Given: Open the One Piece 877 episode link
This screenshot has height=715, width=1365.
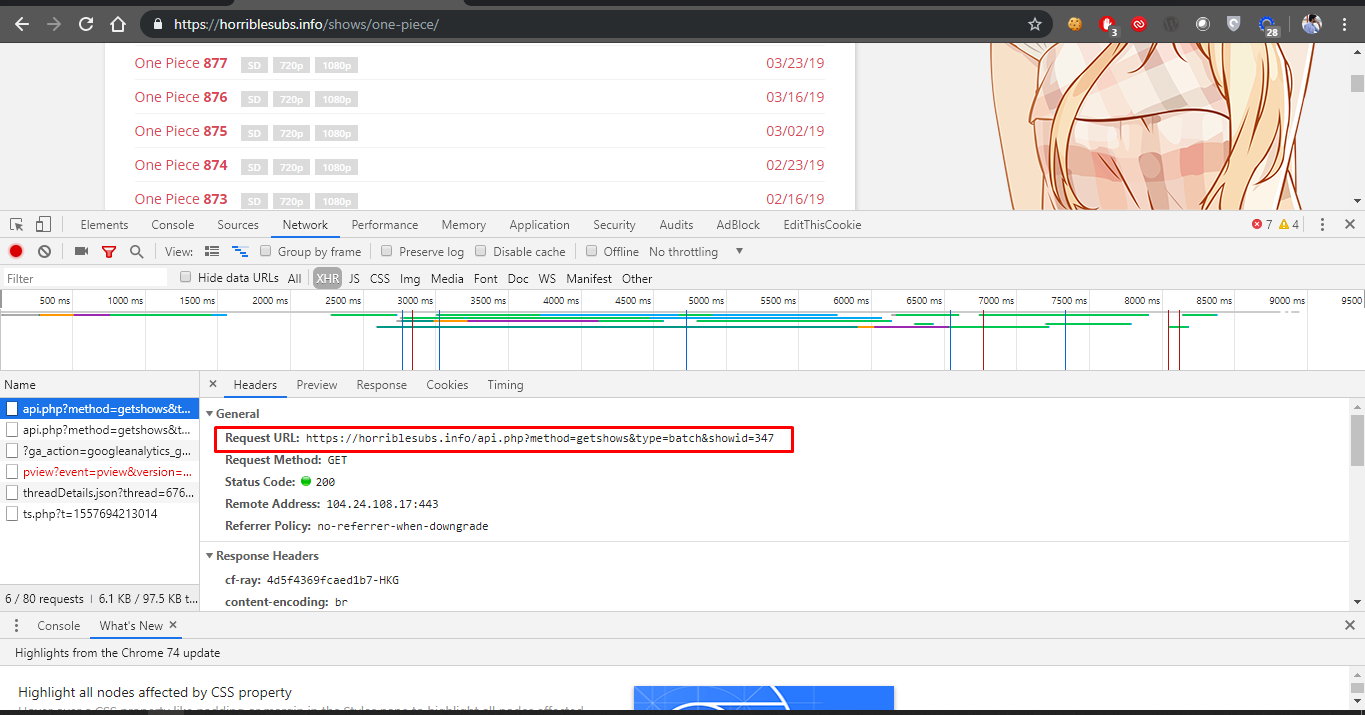Looking at the screenshot, I should pos(181,63).
